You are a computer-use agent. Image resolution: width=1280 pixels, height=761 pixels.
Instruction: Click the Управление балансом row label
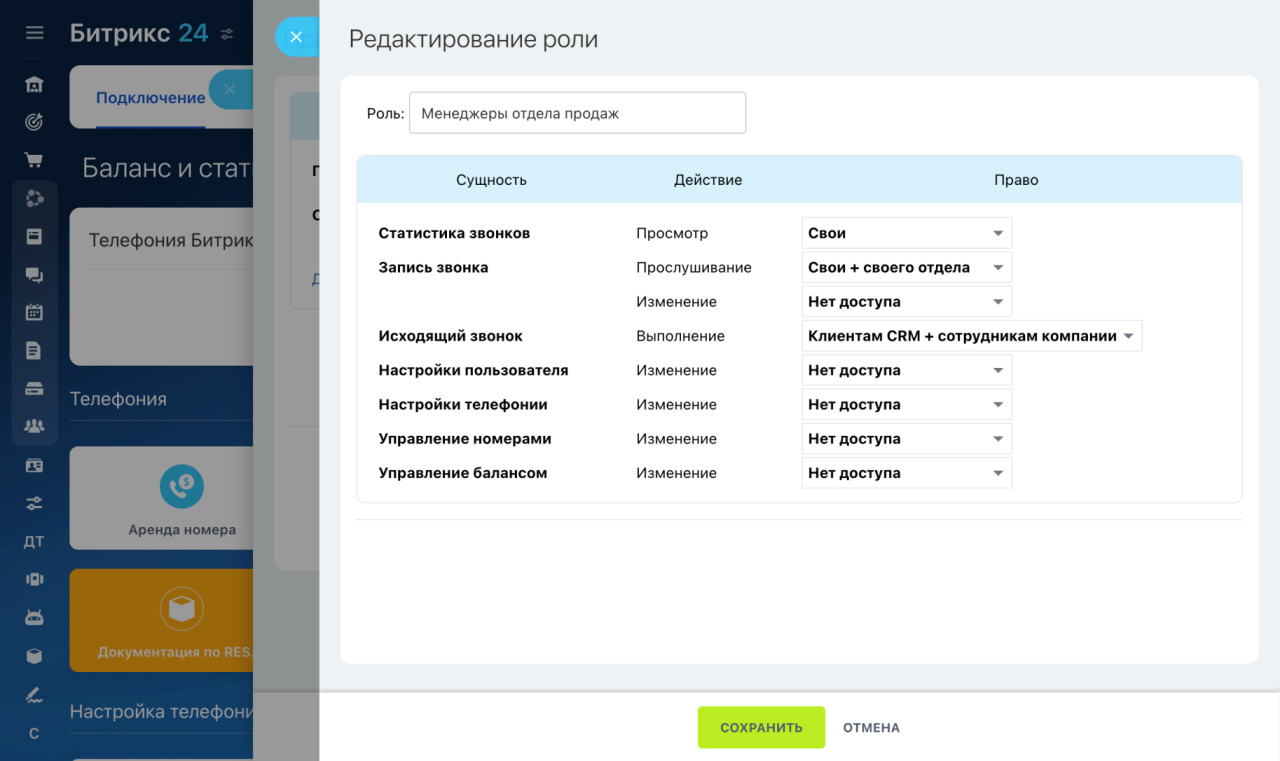pyautogui.click(x=462, y=473)
